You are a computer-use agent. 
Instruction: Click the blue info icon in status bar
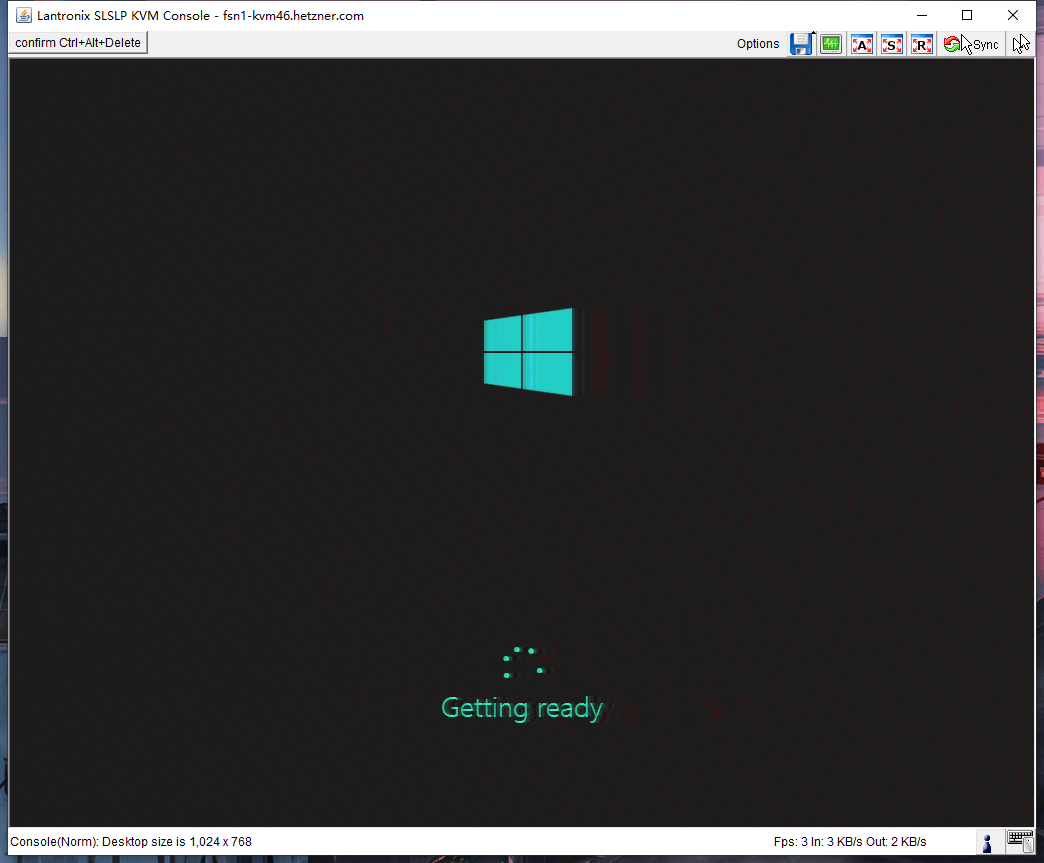point(987,842)
